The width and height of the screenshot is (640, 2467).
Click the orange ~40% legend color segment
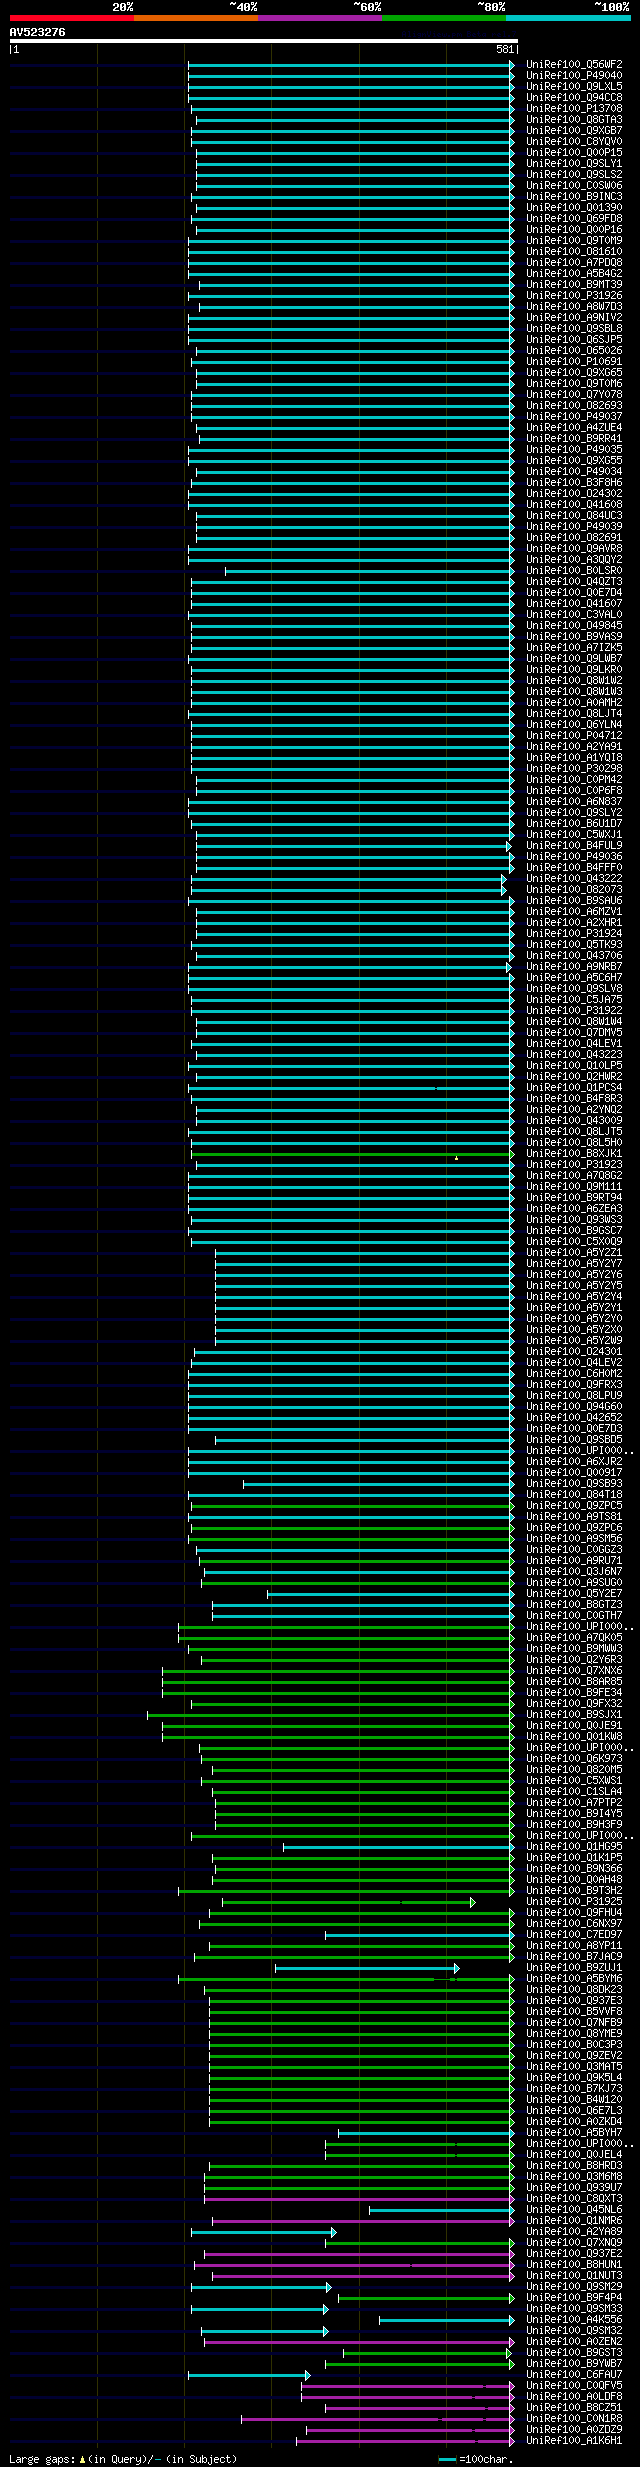[x=195, y=18]
